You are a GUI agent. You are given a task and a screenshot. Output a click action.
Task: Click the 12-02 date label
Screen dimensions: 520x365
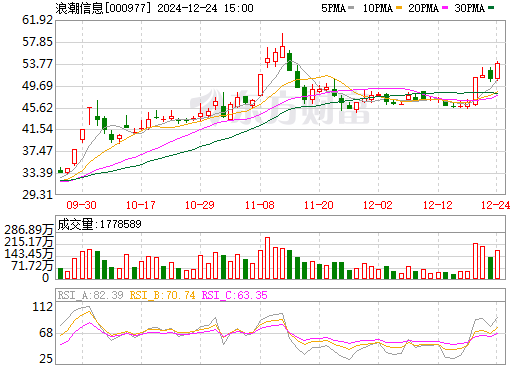(378, 205)
